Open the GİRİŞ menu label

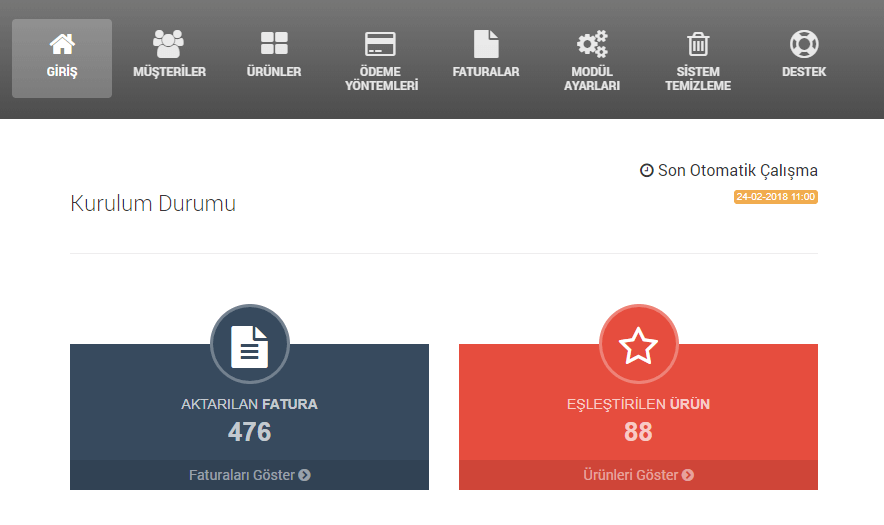pyautogui.click(x=62, y=72)
